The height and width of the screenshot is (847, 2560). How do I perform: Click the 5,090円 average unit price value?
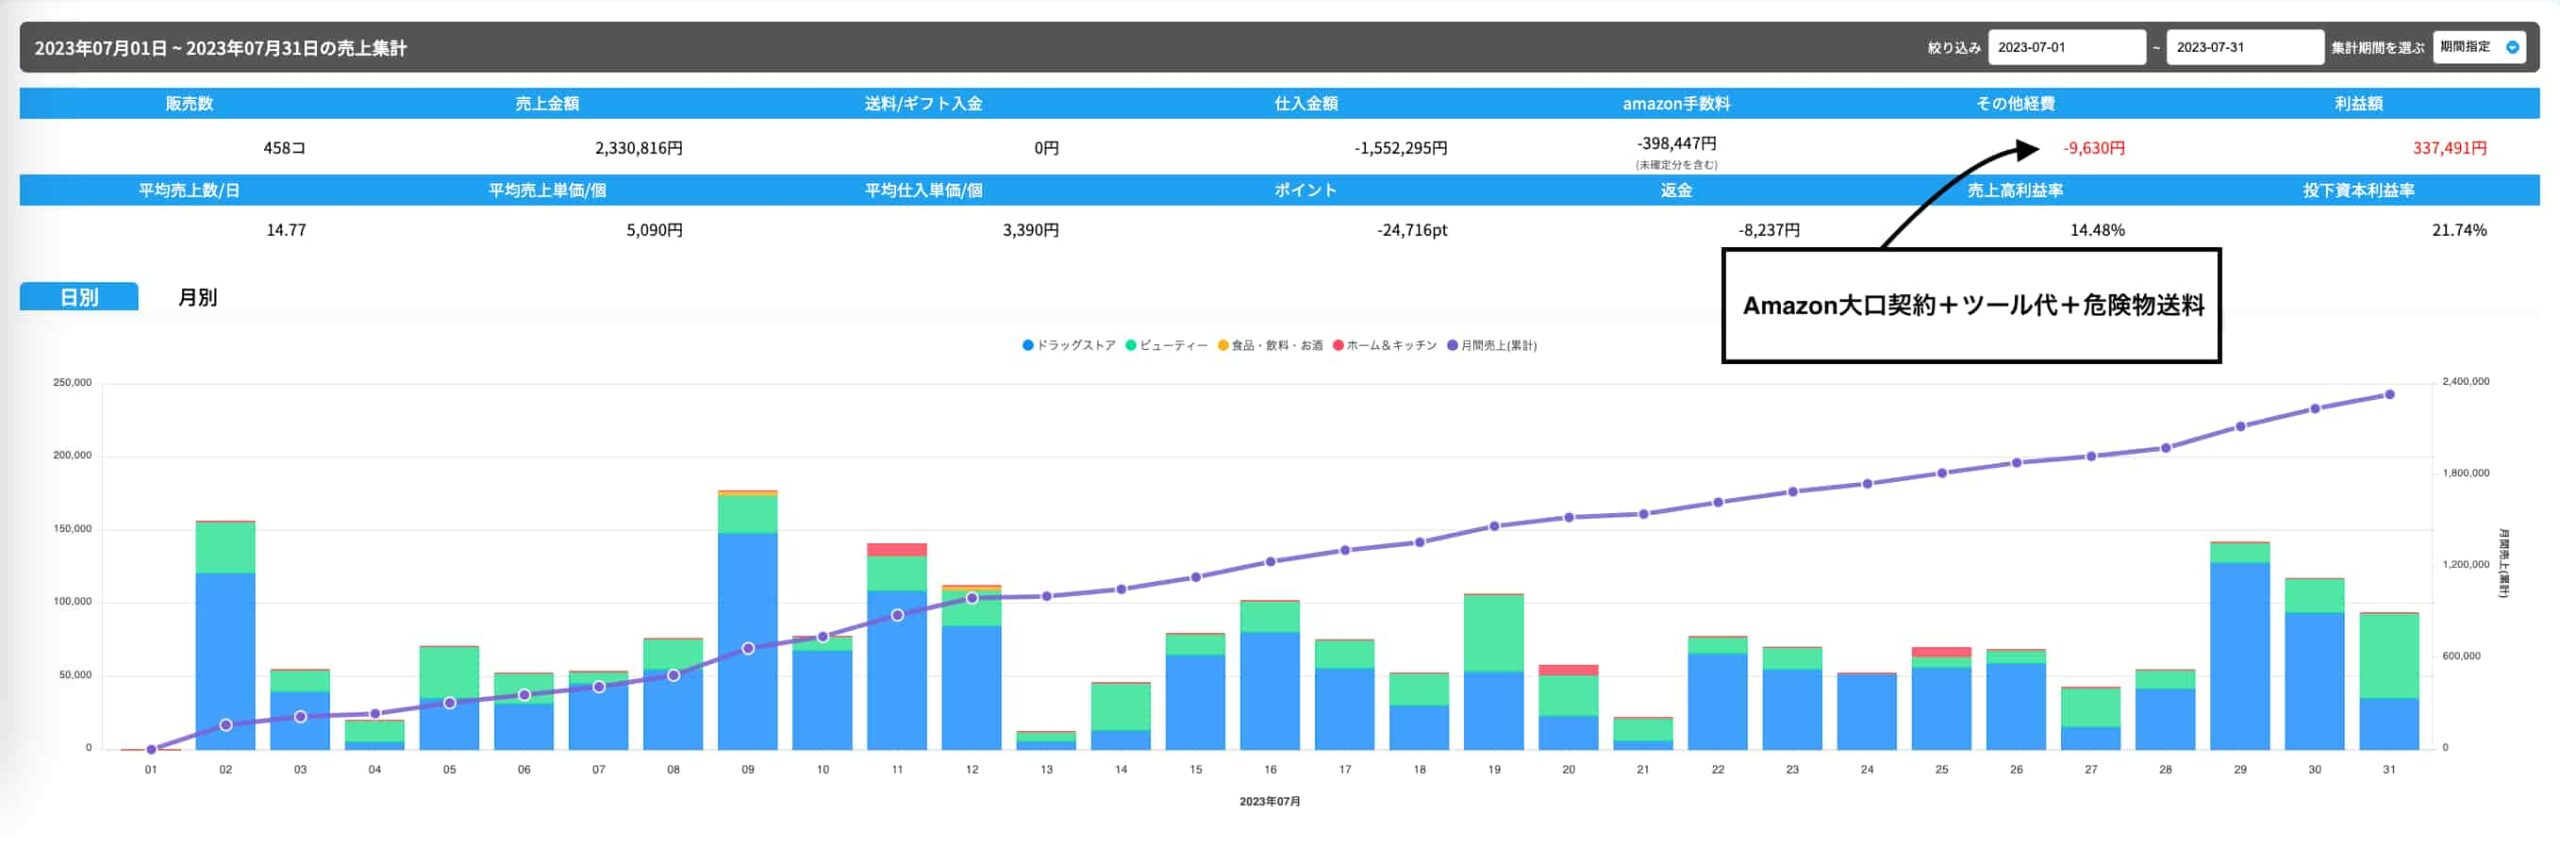(x=654, y=230)
